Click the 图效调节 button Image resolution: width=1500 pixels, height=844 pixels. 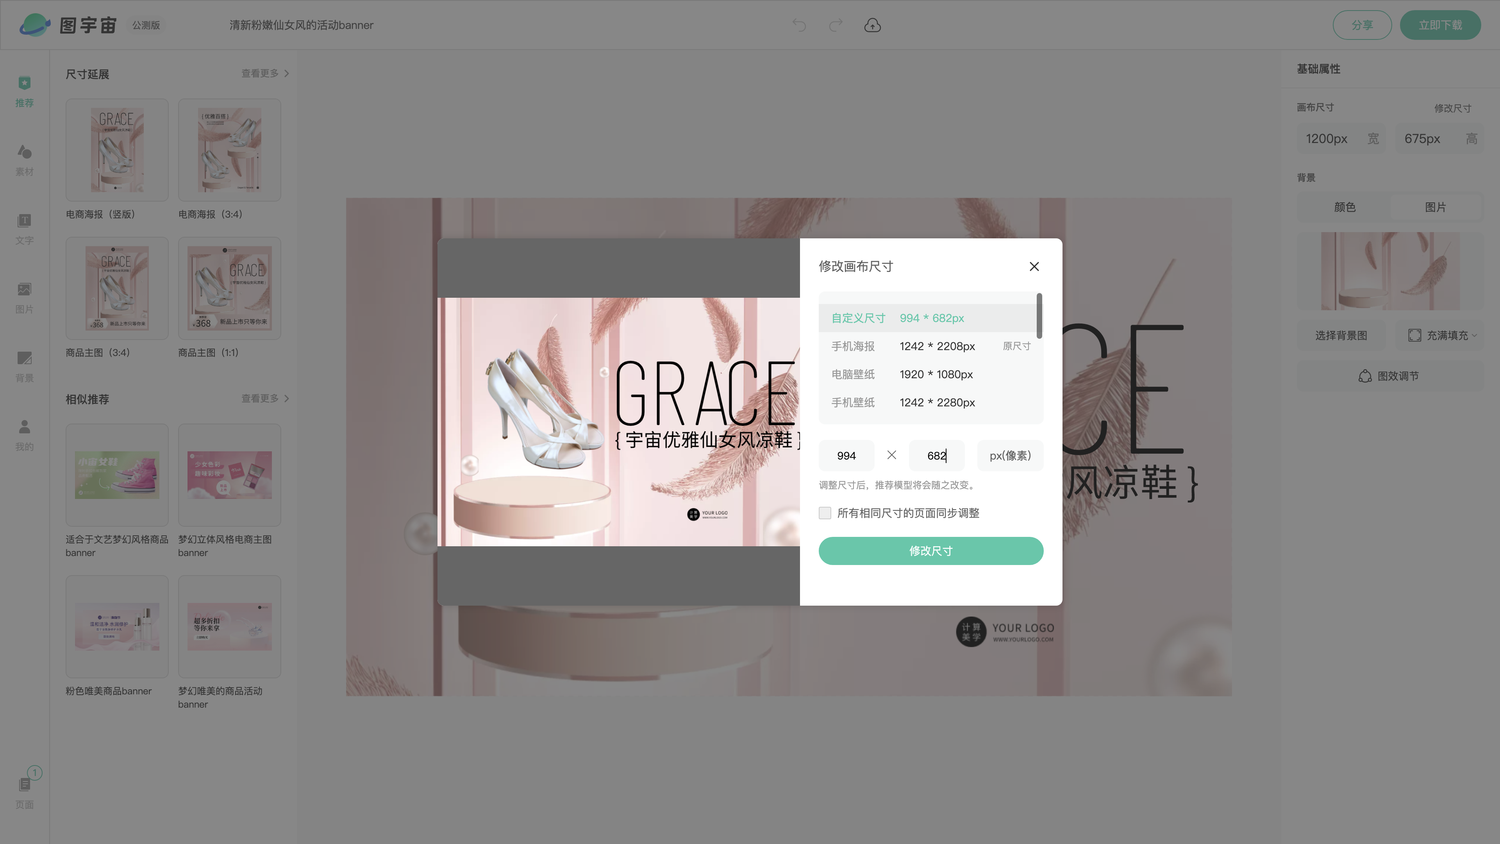tap(1390, 376)
